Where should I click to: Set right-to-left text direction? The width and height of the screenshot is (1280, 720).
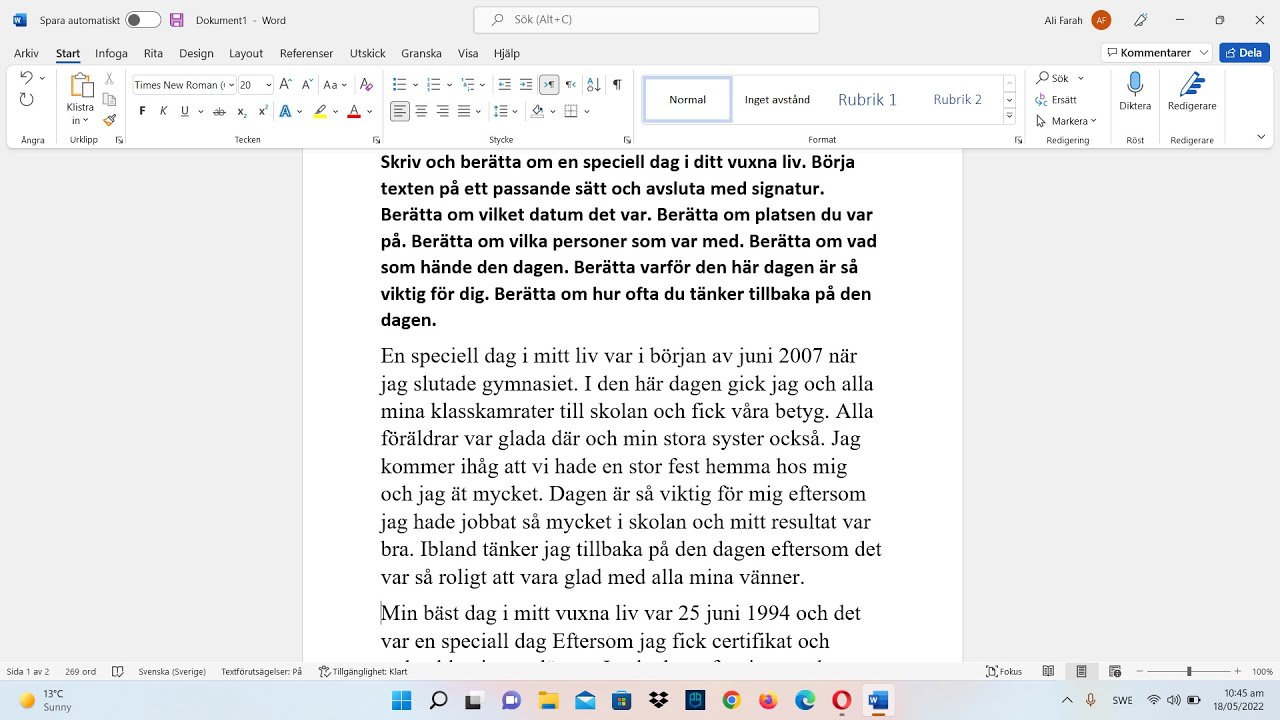tap(570, 85)
